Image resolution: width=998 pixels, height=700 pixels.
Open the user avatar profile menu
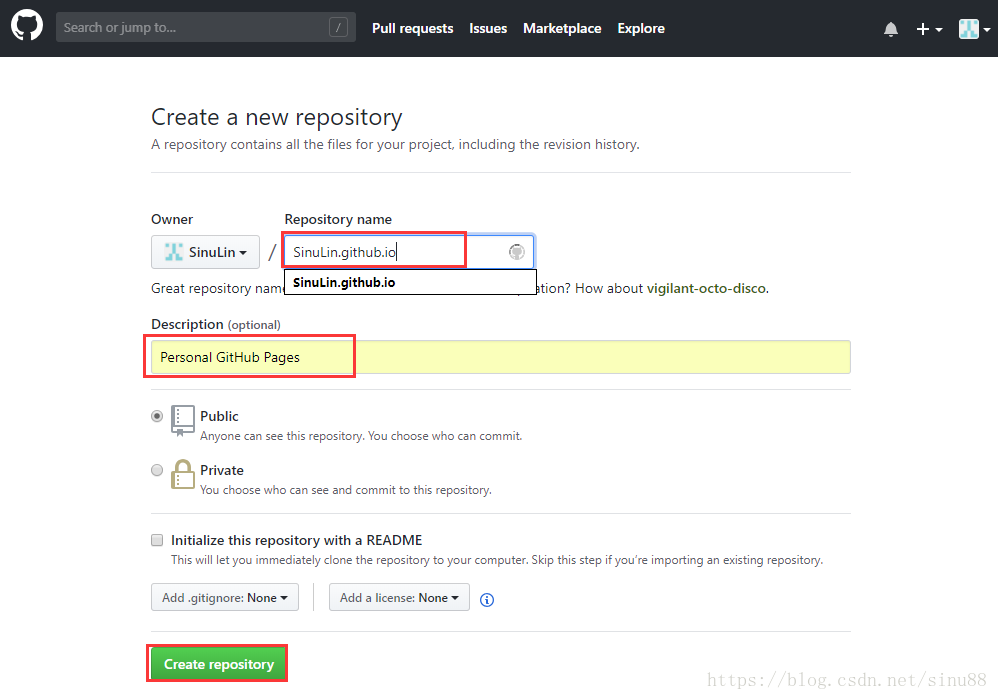pyautogui.click(x=974, y=29)
